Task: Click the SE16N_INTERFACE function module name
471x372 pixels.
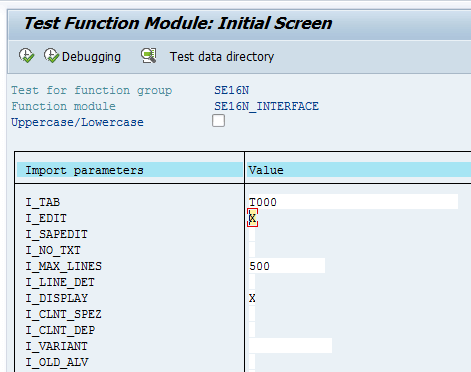Action: tap(266, 106)
